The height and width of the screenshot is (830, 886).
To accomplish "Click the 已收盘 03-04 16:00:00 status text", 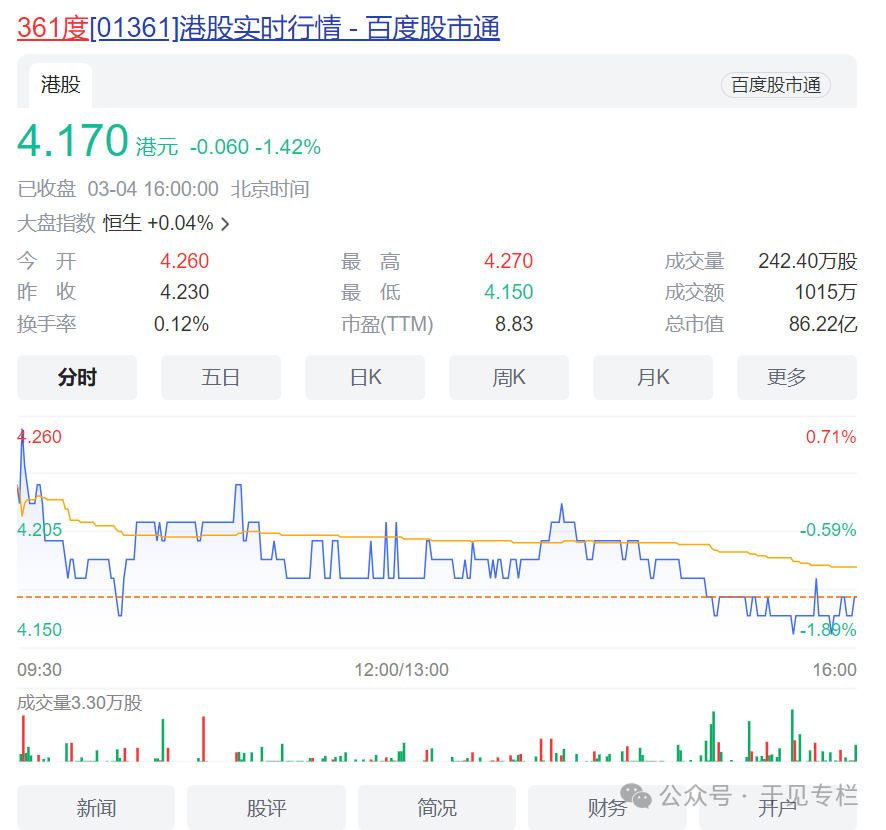I will click(118, 189).
